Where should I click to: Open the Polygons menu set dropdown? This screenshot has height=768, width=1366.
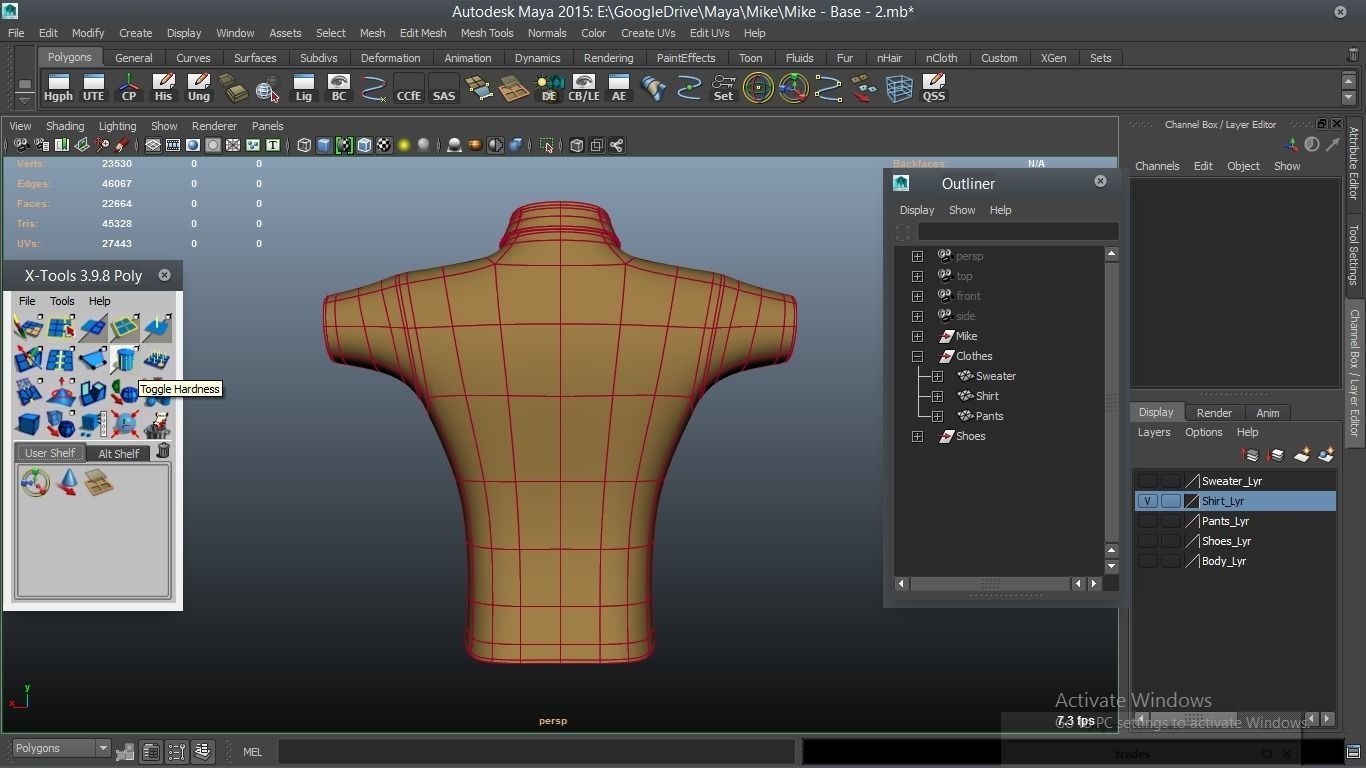(62, 748)
